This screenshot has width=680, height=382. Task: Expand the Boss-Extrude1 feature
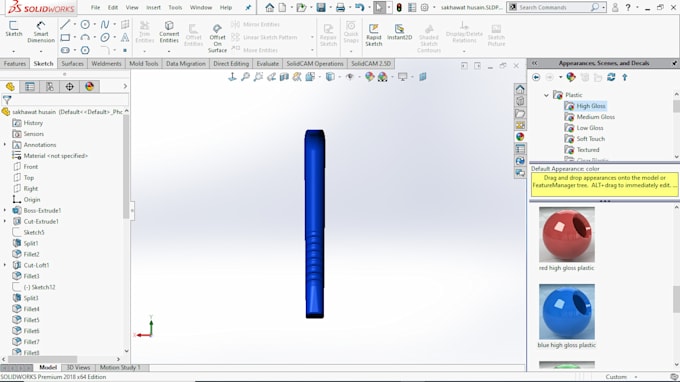point(5,210)
